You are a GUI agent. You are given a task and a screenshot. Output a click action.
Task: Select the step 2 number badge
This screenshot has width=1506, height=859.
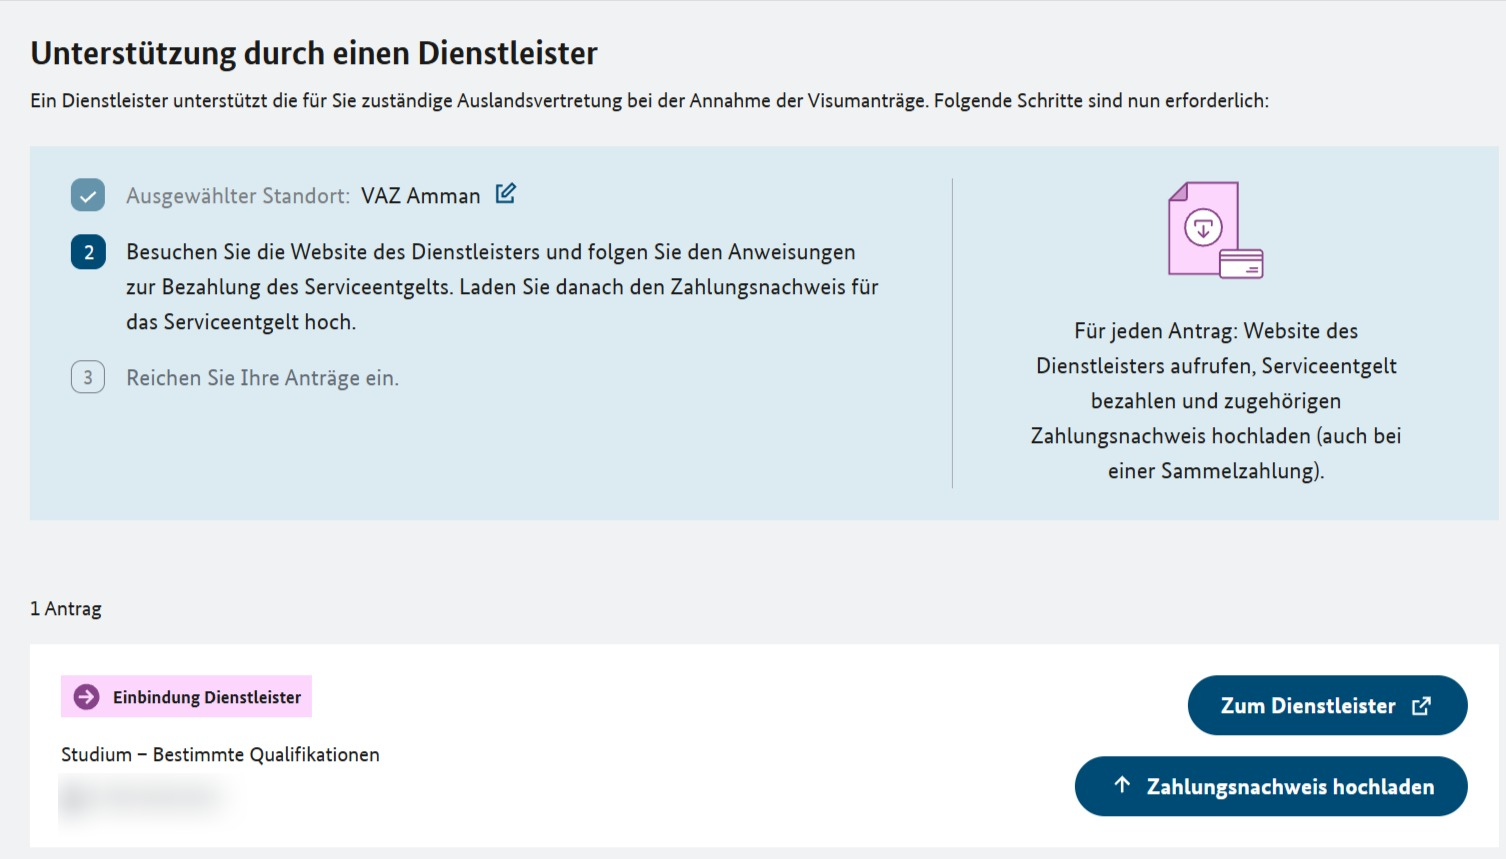point(88,252)
